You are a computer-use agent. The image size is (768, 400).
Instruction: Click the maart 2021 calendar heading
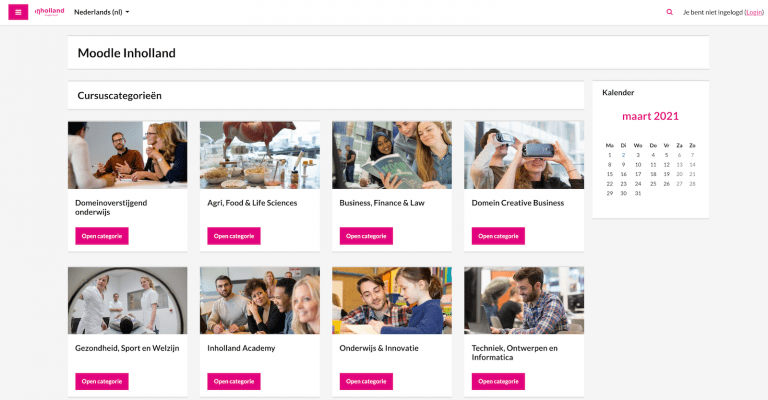650,116
